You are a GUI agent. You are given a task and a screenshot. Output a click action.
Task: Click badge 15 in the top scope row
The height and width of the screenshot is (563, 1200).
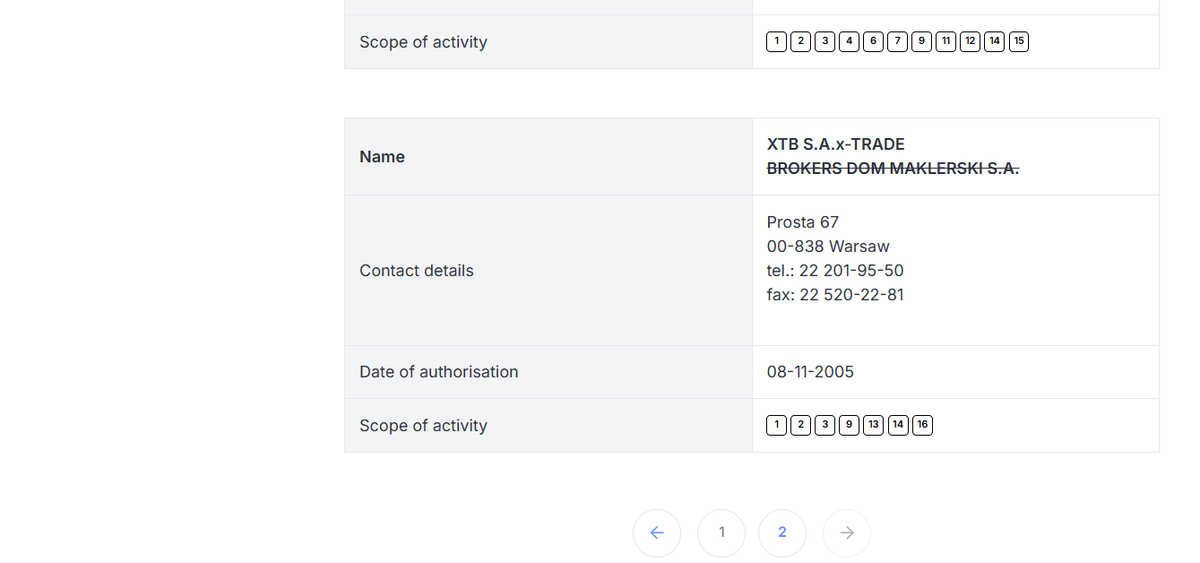click(x=1019, y=41)
